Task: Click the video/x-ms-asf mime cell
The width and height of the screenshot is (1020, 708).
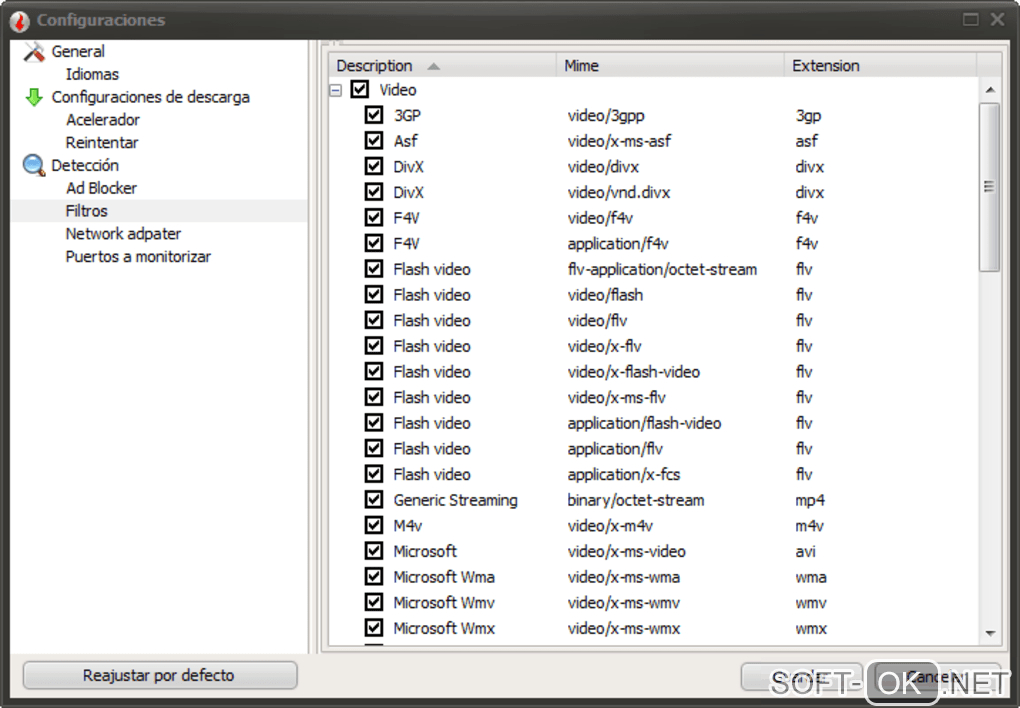Action: click(619, 141)
